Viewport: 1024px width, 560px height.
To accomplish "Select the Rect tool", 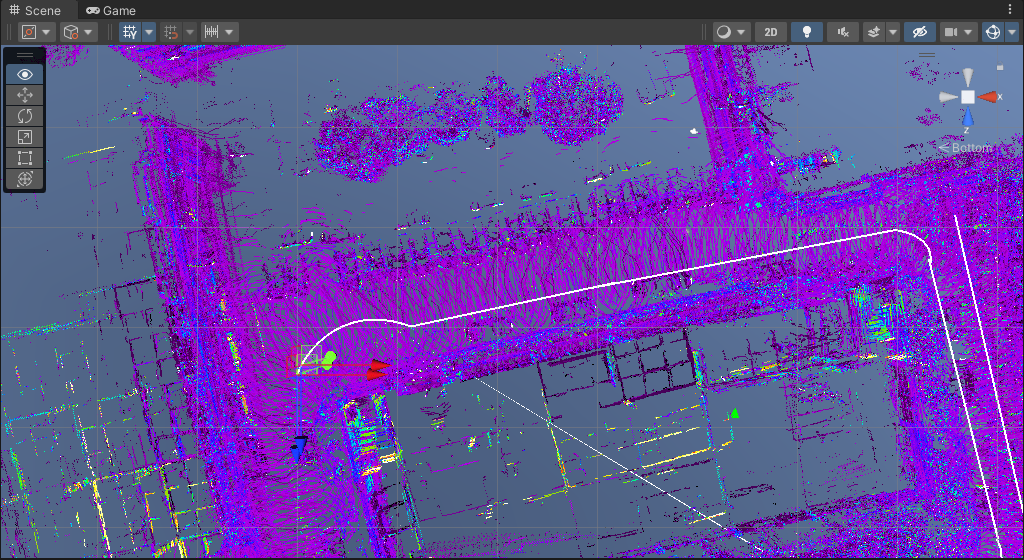I will (x=25, y=158).
